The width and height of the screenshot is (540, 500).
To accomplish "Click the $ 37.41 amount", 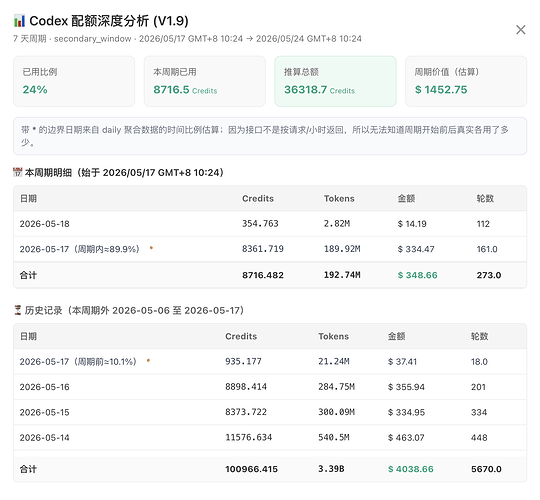I will [x=402, y=362].
